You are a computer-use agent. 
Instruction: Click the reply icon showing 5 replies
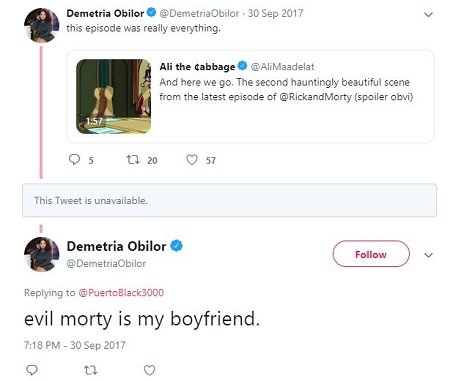tap(74, 160)
